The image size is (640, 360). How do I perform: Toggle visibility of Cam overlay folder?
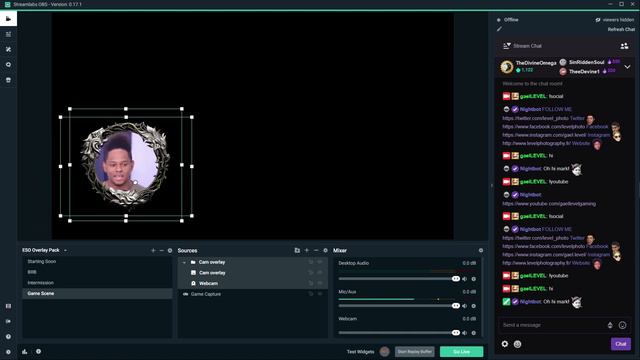320,262
